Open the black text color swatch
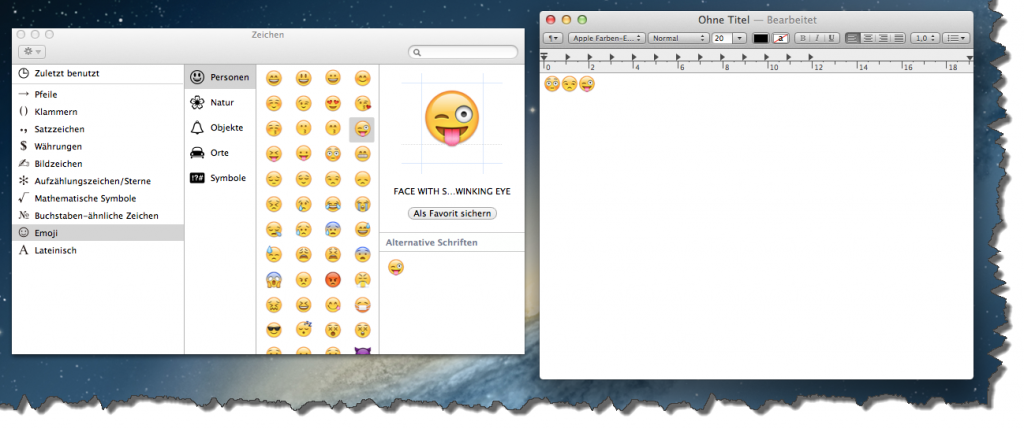The height and width of the screenshot is (429, 1024). coord(760,38)
